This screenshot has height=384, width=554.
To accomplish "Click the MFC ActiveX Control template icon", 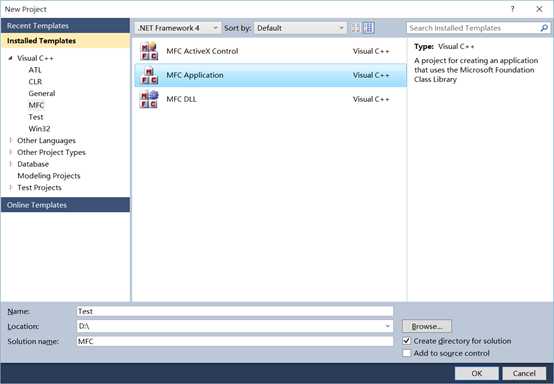I will tap(149, 51).
